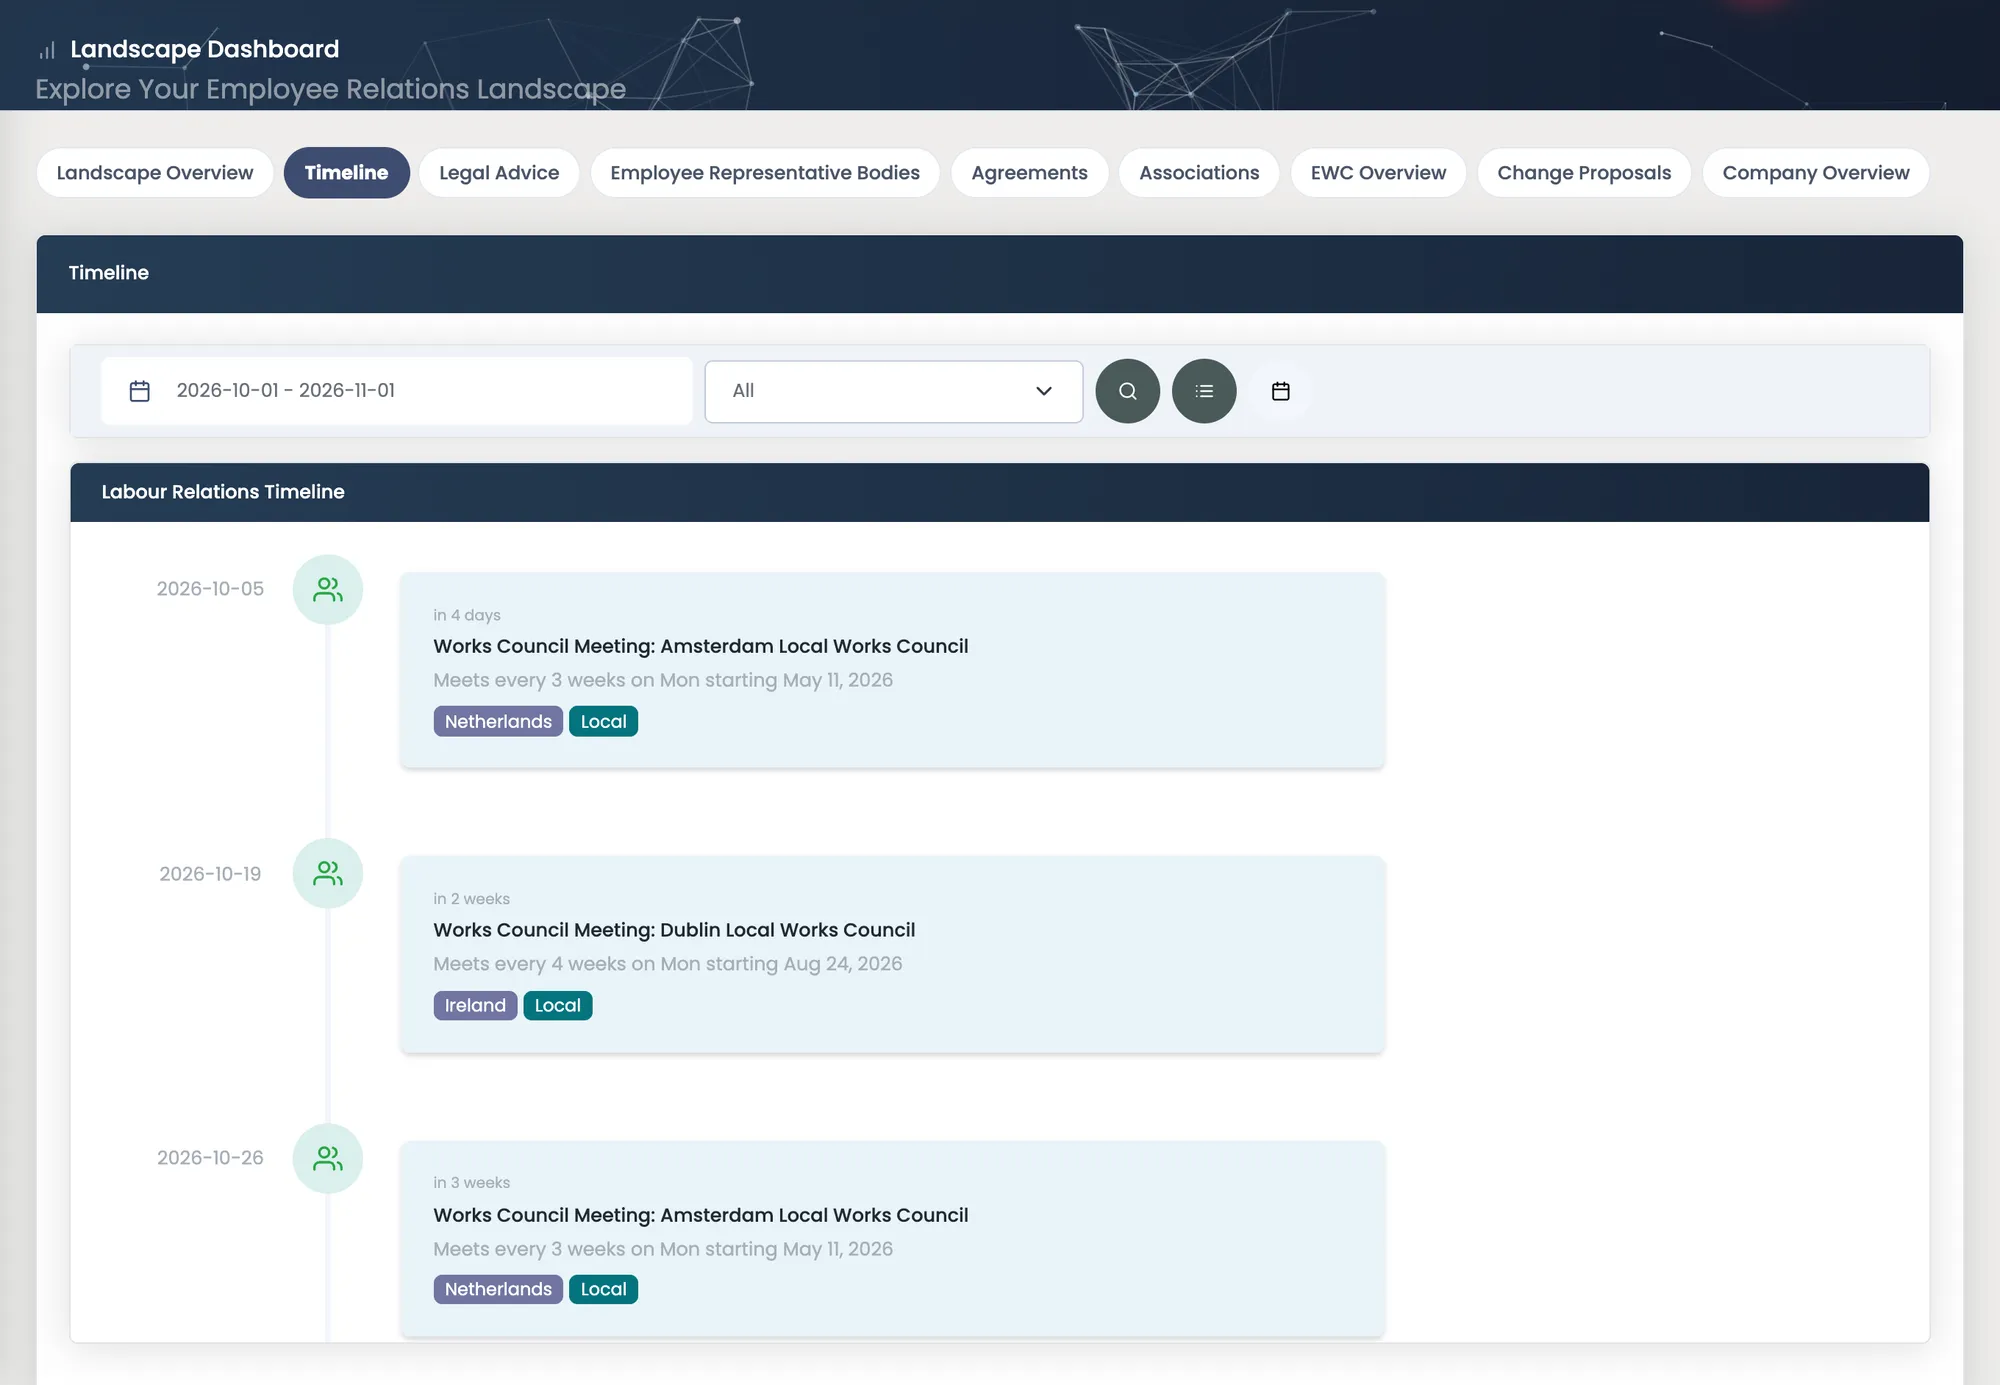
Task: Click Labour Relations Timeline header
Action: point(1000,492)
